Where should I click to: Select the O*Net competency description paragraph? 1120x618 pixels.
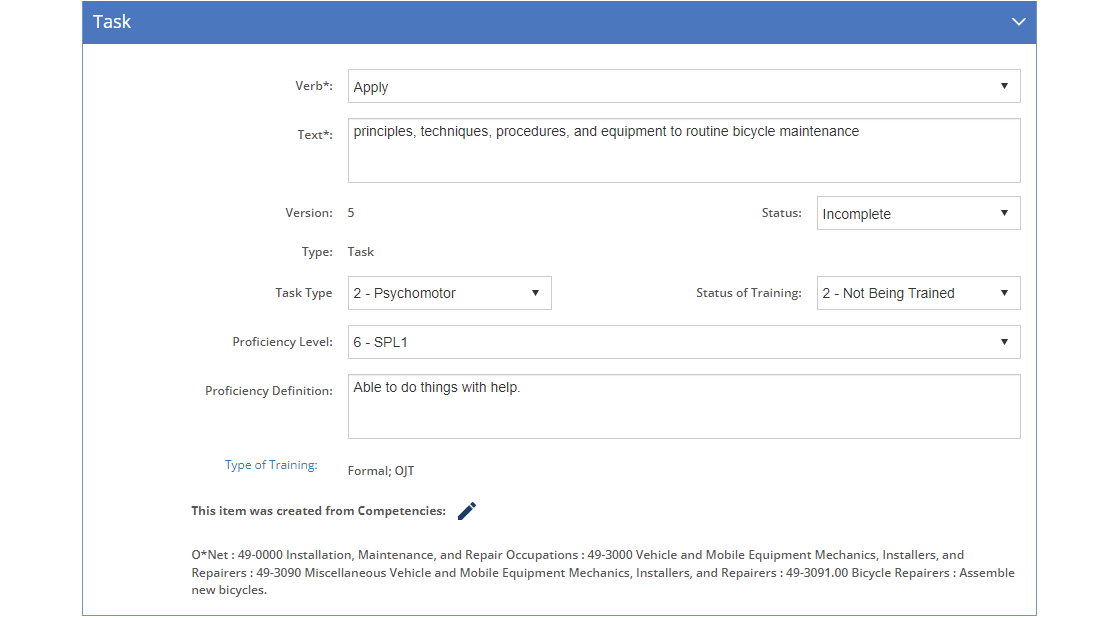pyautogui.click(x=603, y=572)
